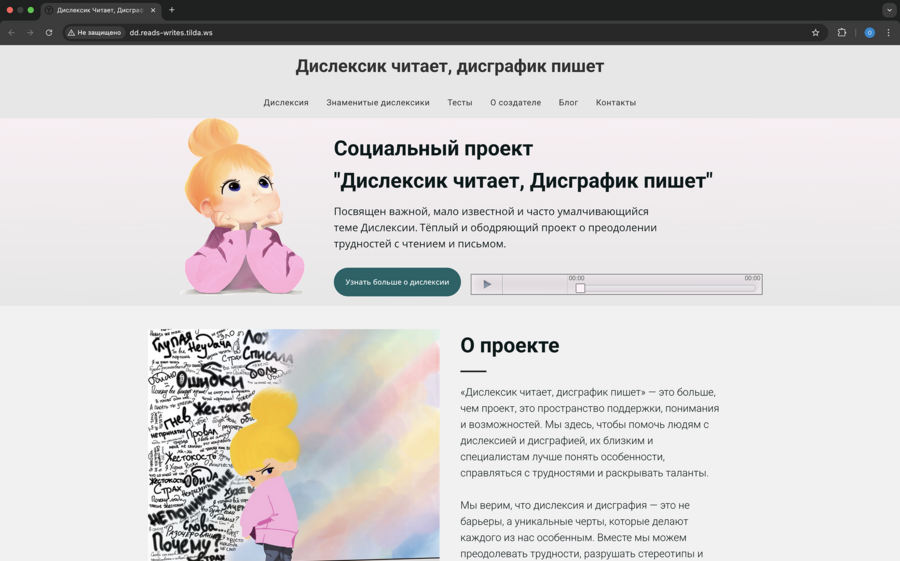Open the 'Блог' menu link
This screenshot has height=561, width=900.
point(568,102)
